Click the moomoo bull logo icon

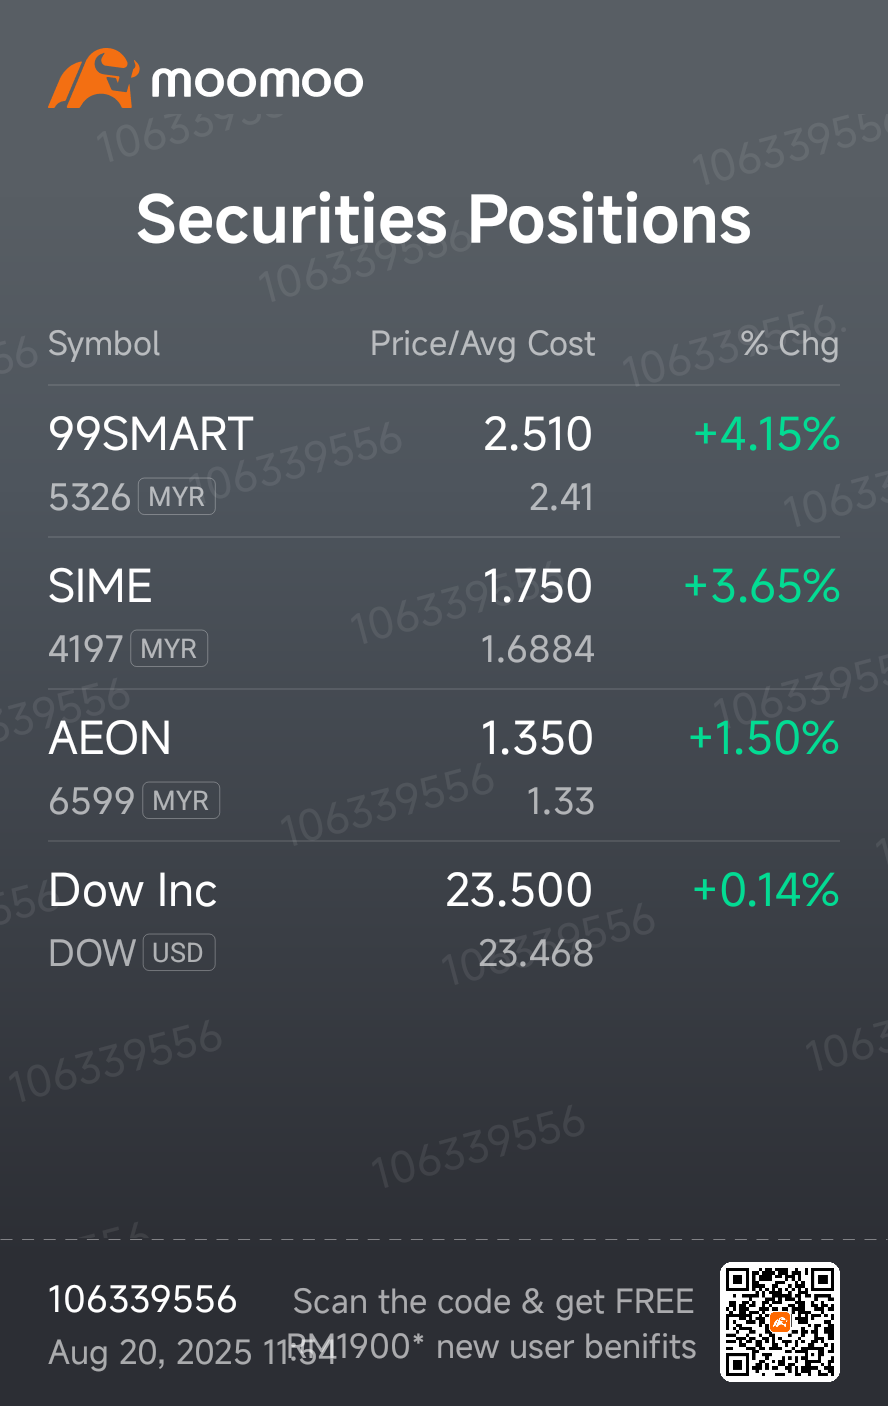pos(93,78)
